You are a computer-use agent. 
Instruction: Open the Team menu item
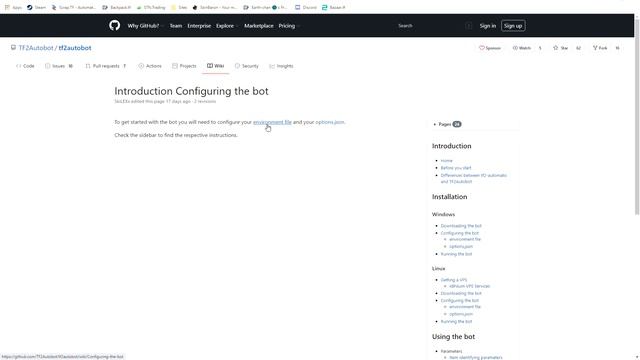[x=176, y=26]
